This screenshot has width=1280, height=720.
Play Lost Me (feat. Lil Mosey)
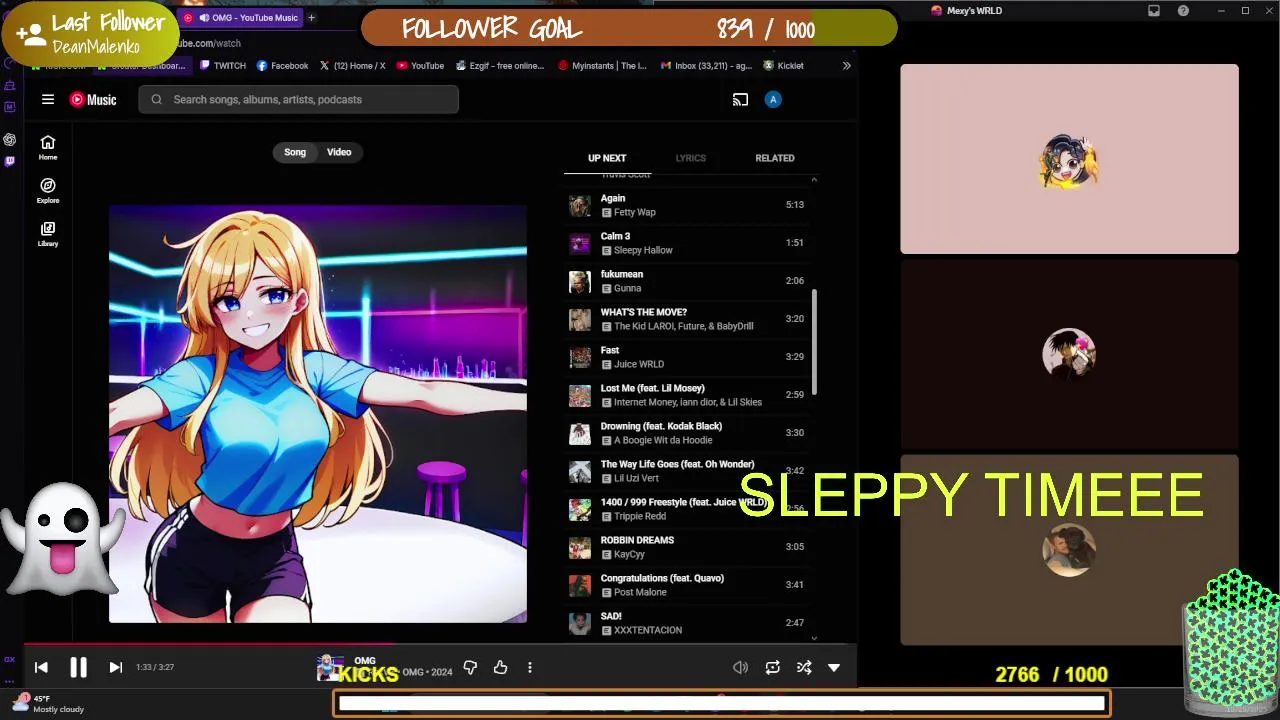686,395
